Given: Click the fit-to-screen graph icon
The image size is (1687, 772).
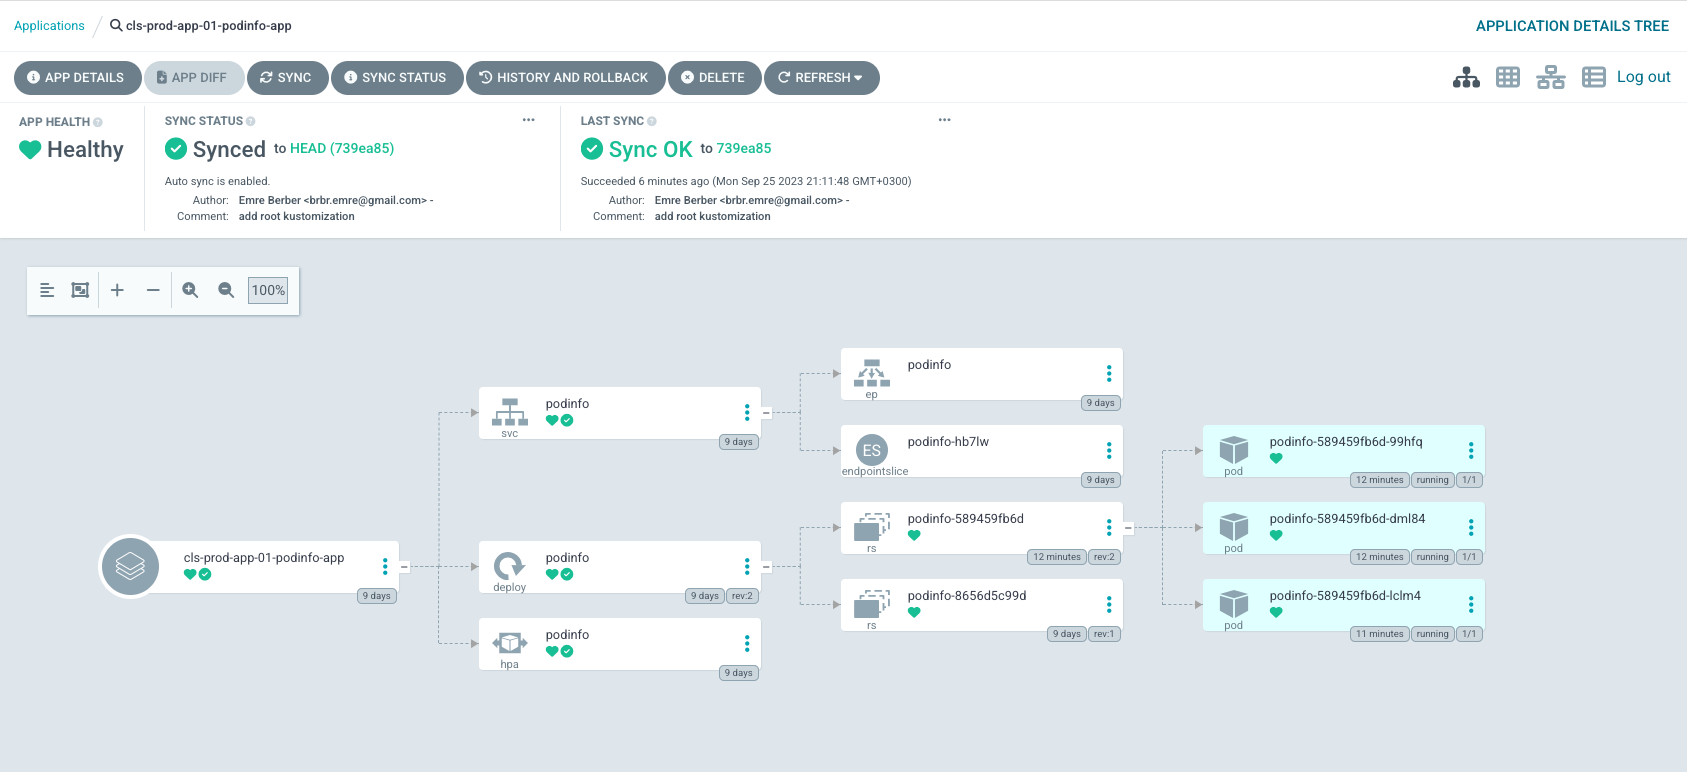Looking at the screenshot, I should click(x=80, y=290).
